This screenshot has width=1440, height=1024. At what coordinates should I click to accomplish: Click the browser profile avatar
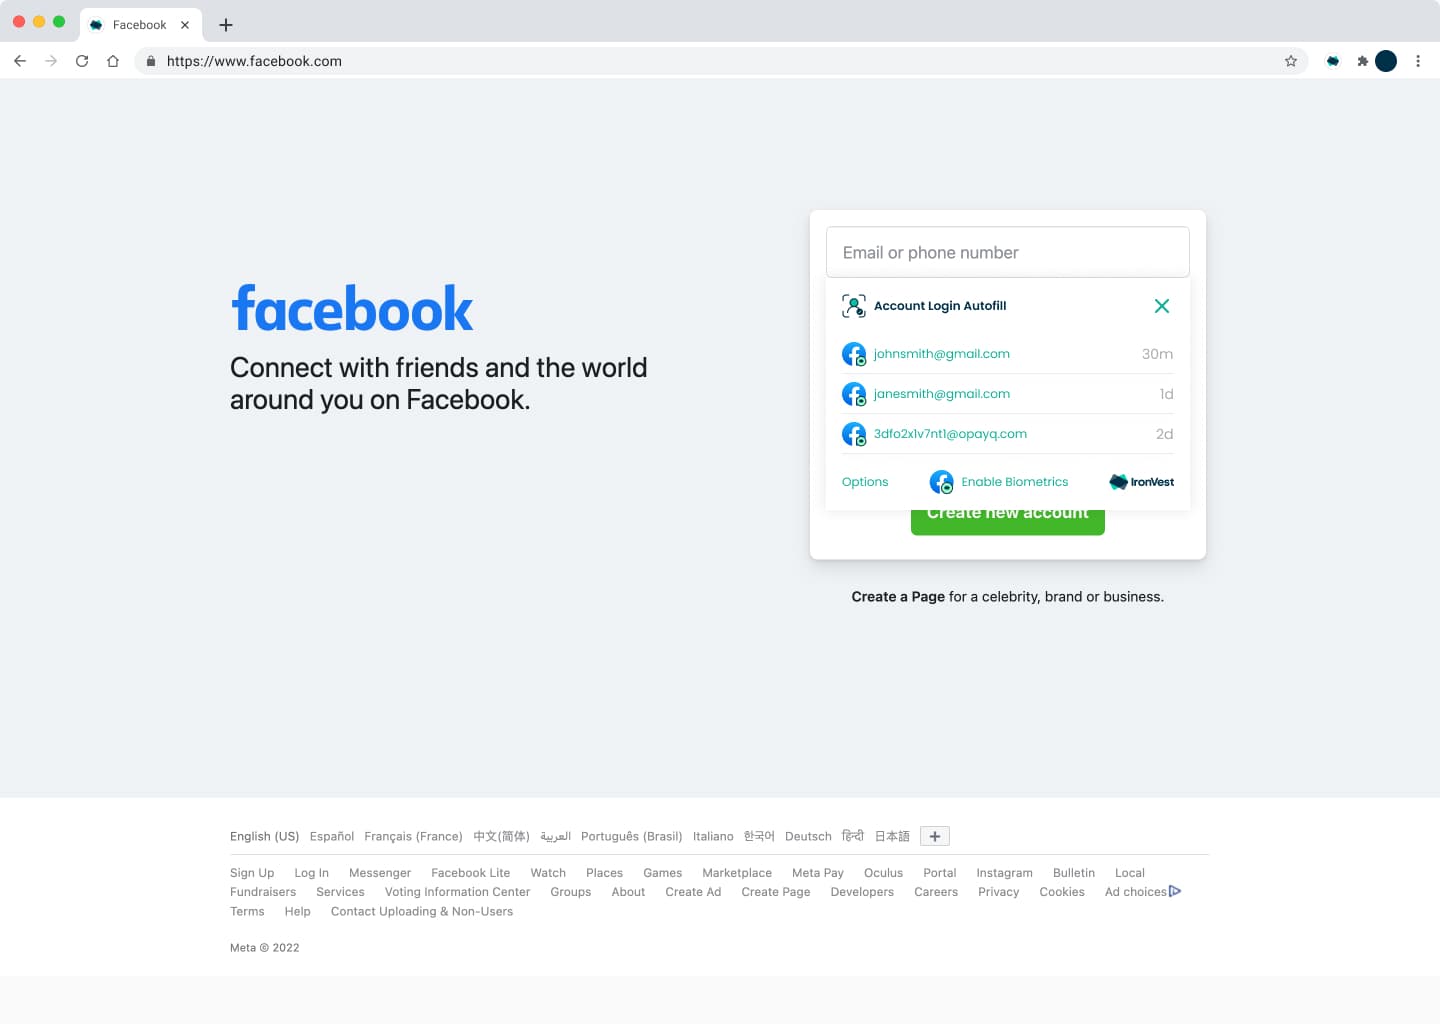pos(1386,61)
